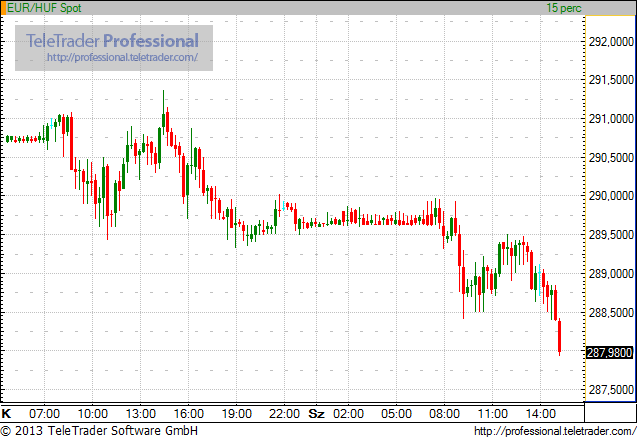This screenshot has height=440, width=637.
Task: Click the 292,0000 price axis label
Action: pos(611,41)
